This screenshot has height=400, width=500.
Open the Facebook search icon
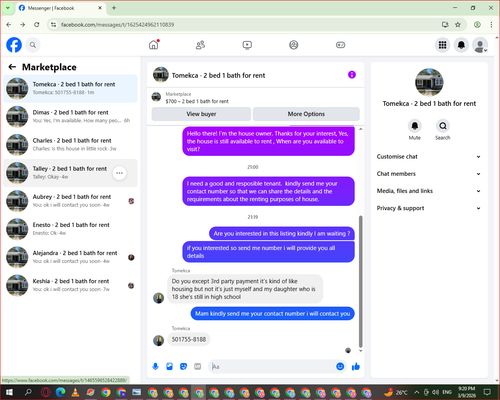33,45
